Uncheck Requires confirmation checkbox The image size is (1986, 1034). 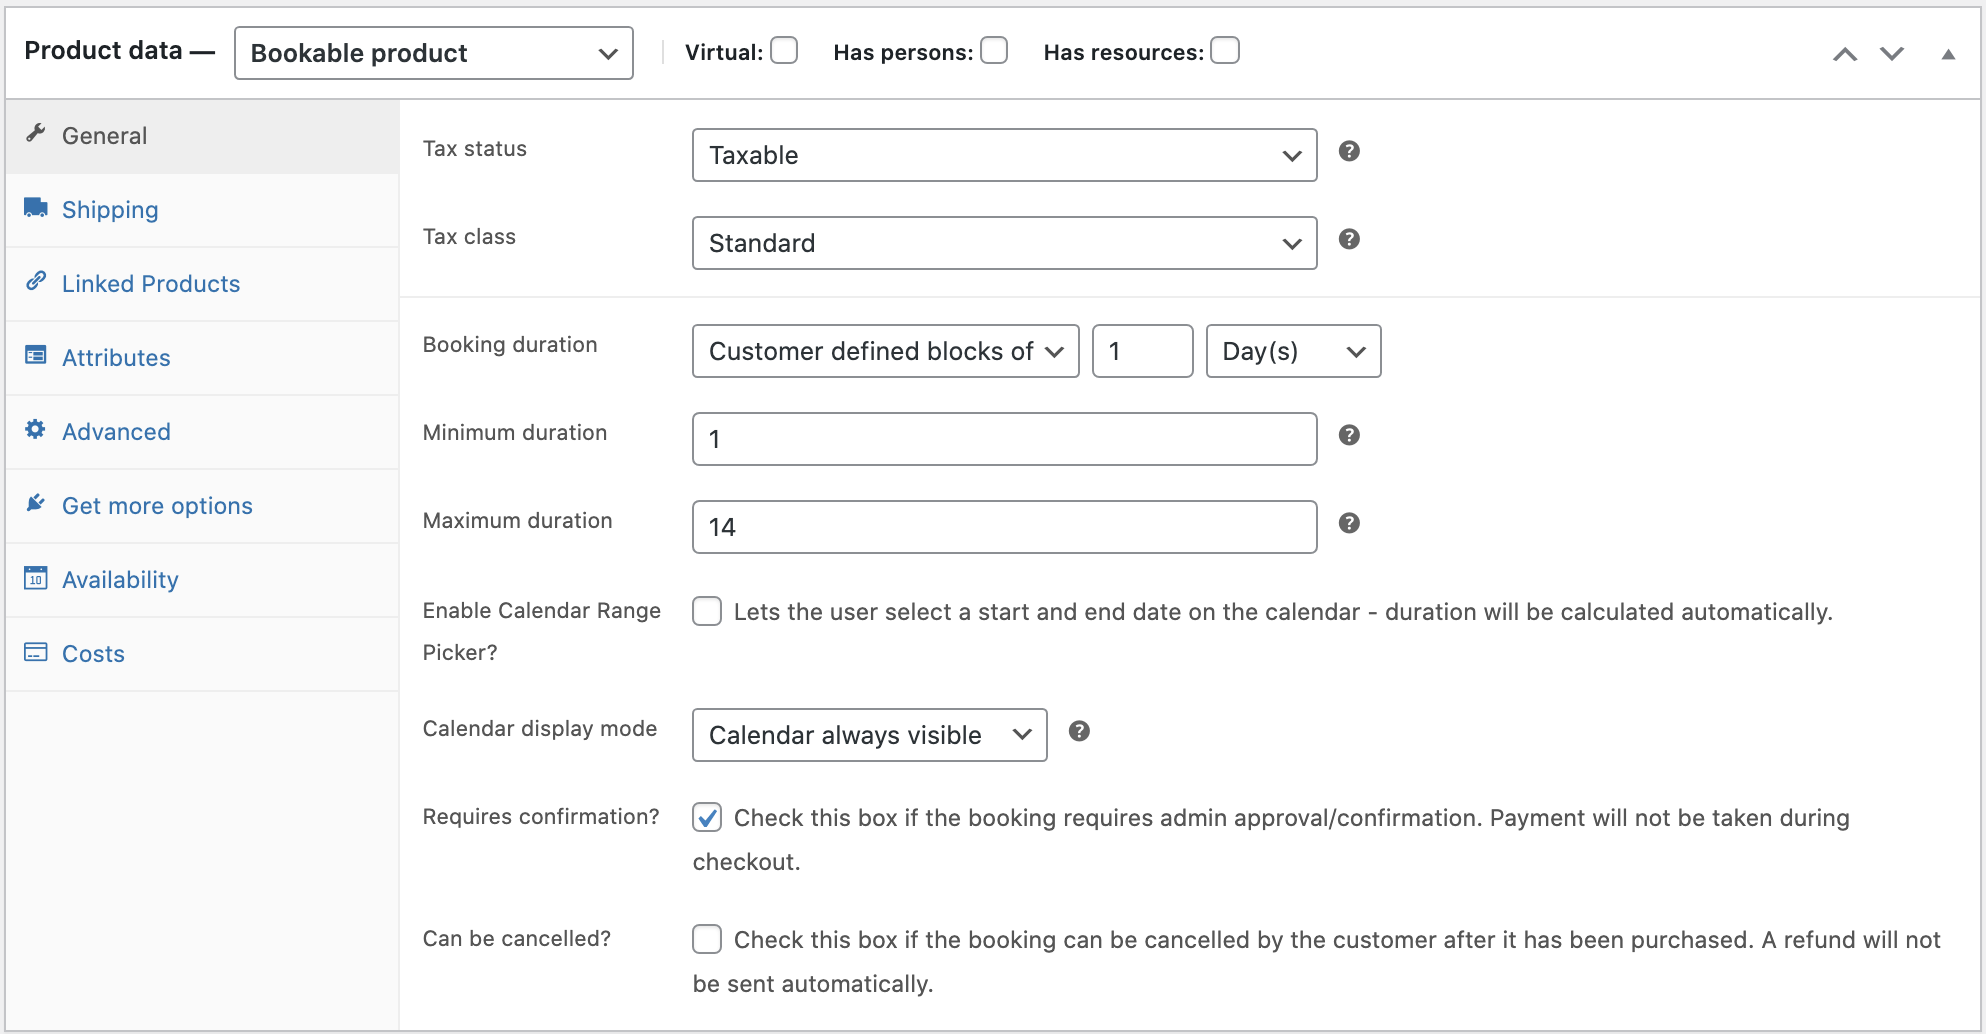(707, 818)
